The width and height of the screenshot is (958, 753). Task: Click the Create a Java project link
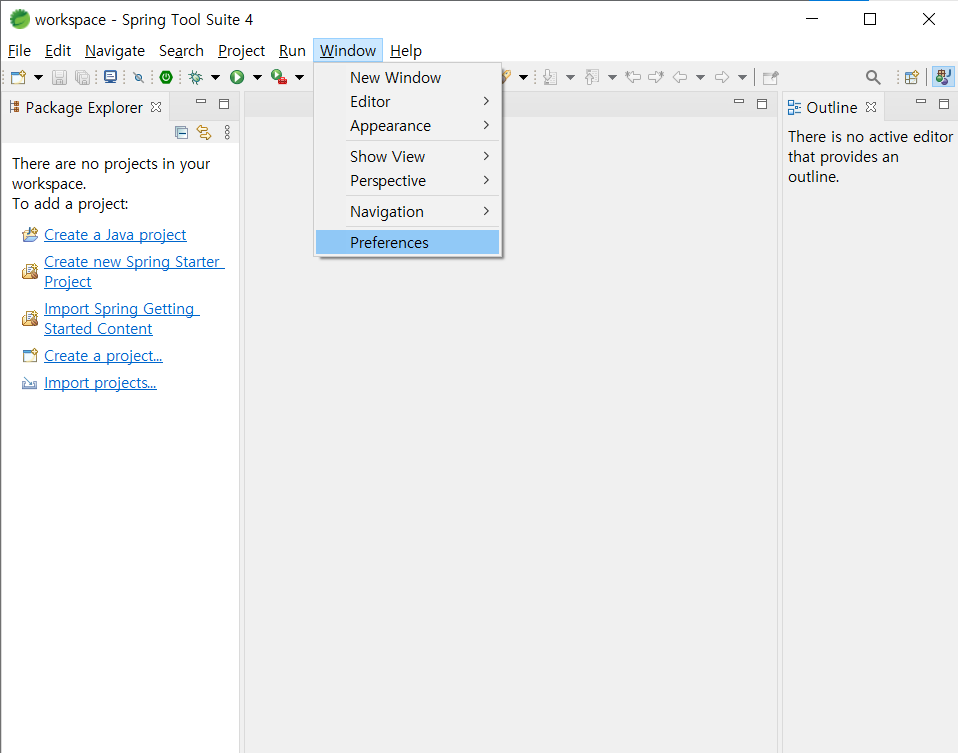115,235
